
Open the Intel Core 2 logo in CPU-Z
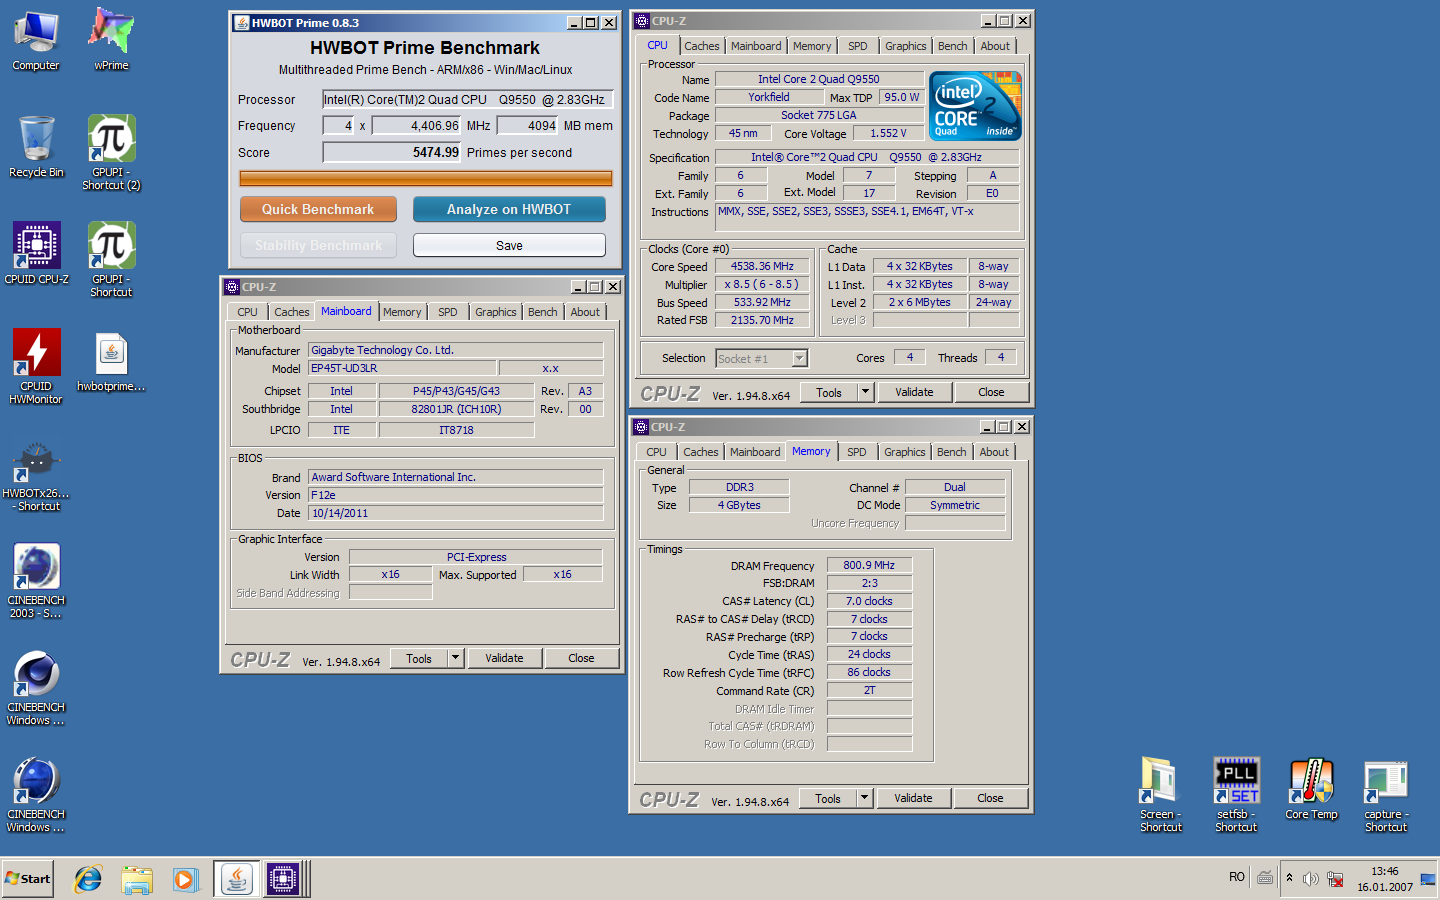click(975, 105)
